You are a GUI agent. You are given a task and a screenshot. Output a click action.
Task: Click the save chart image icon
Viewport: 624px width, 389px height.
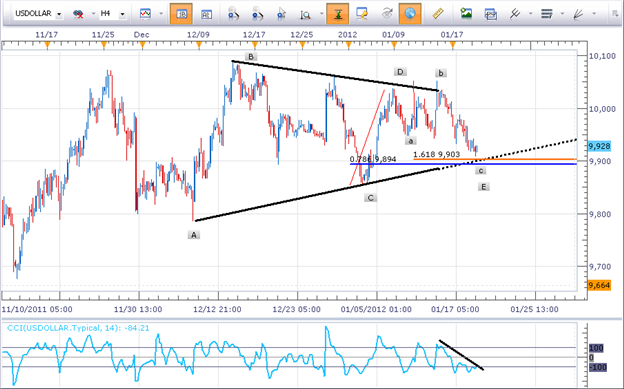coord(466,14)
